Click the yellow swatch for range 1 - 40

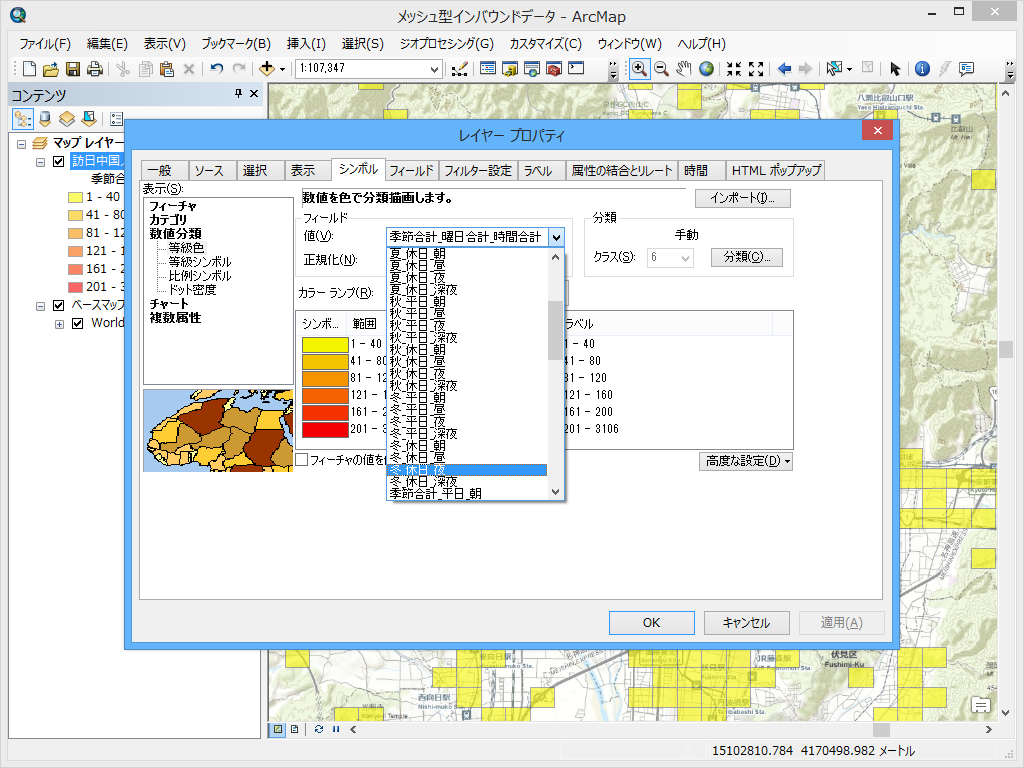click(325, 344)
